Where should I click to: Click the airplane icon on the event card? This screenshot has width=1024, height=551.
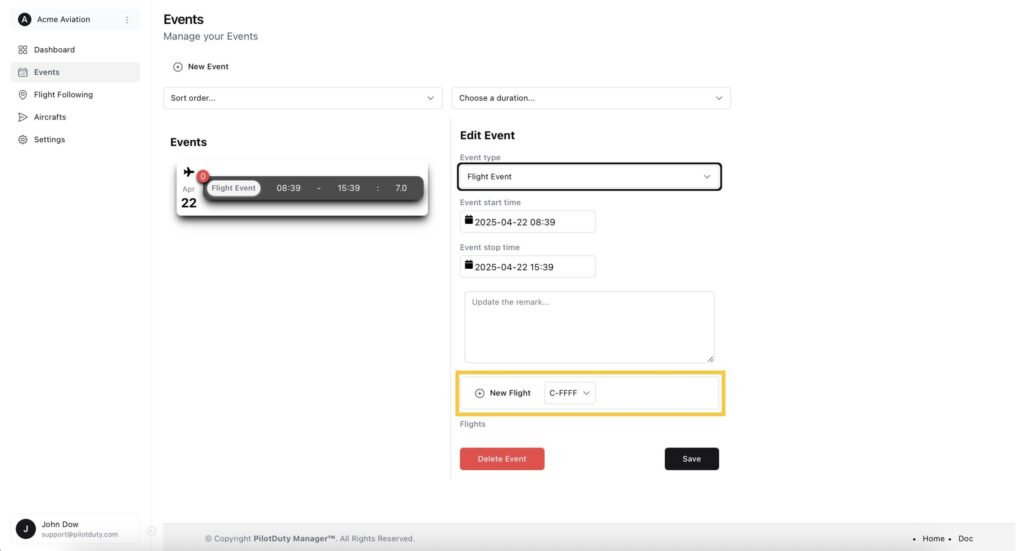189,172
